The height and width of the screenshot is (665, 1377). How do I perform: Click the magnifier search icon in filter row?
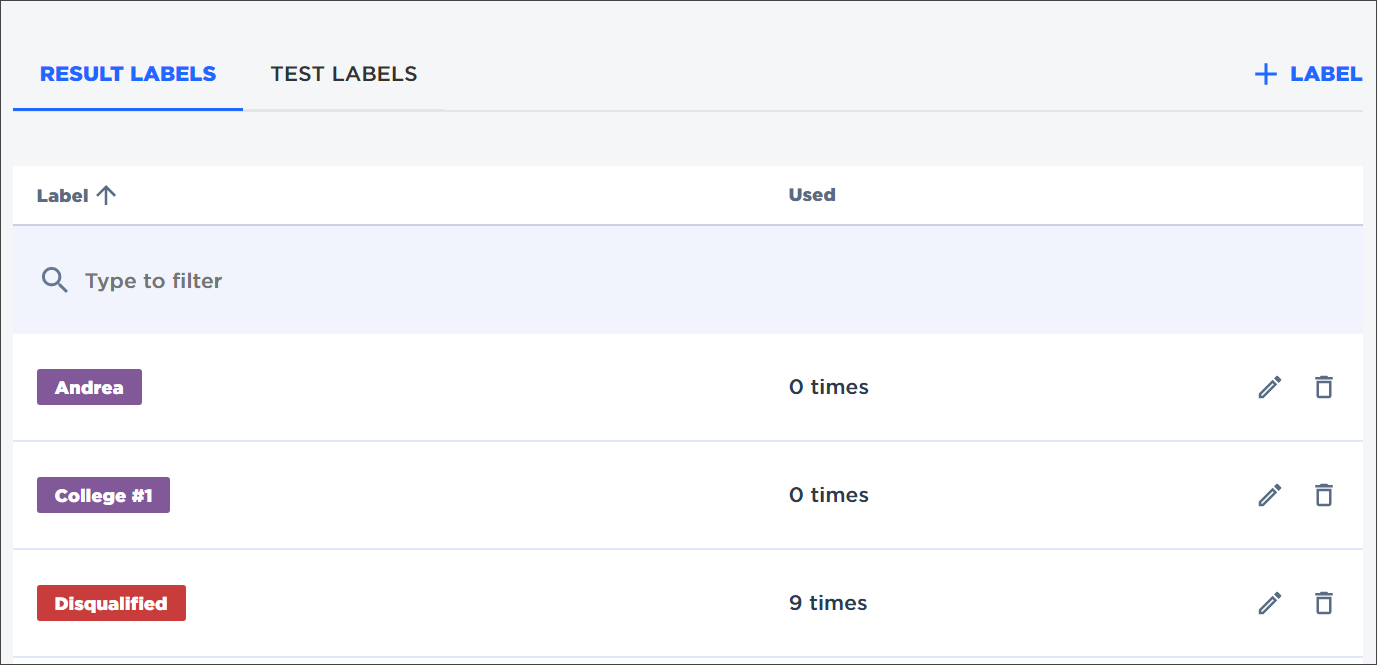click(54, 280)
